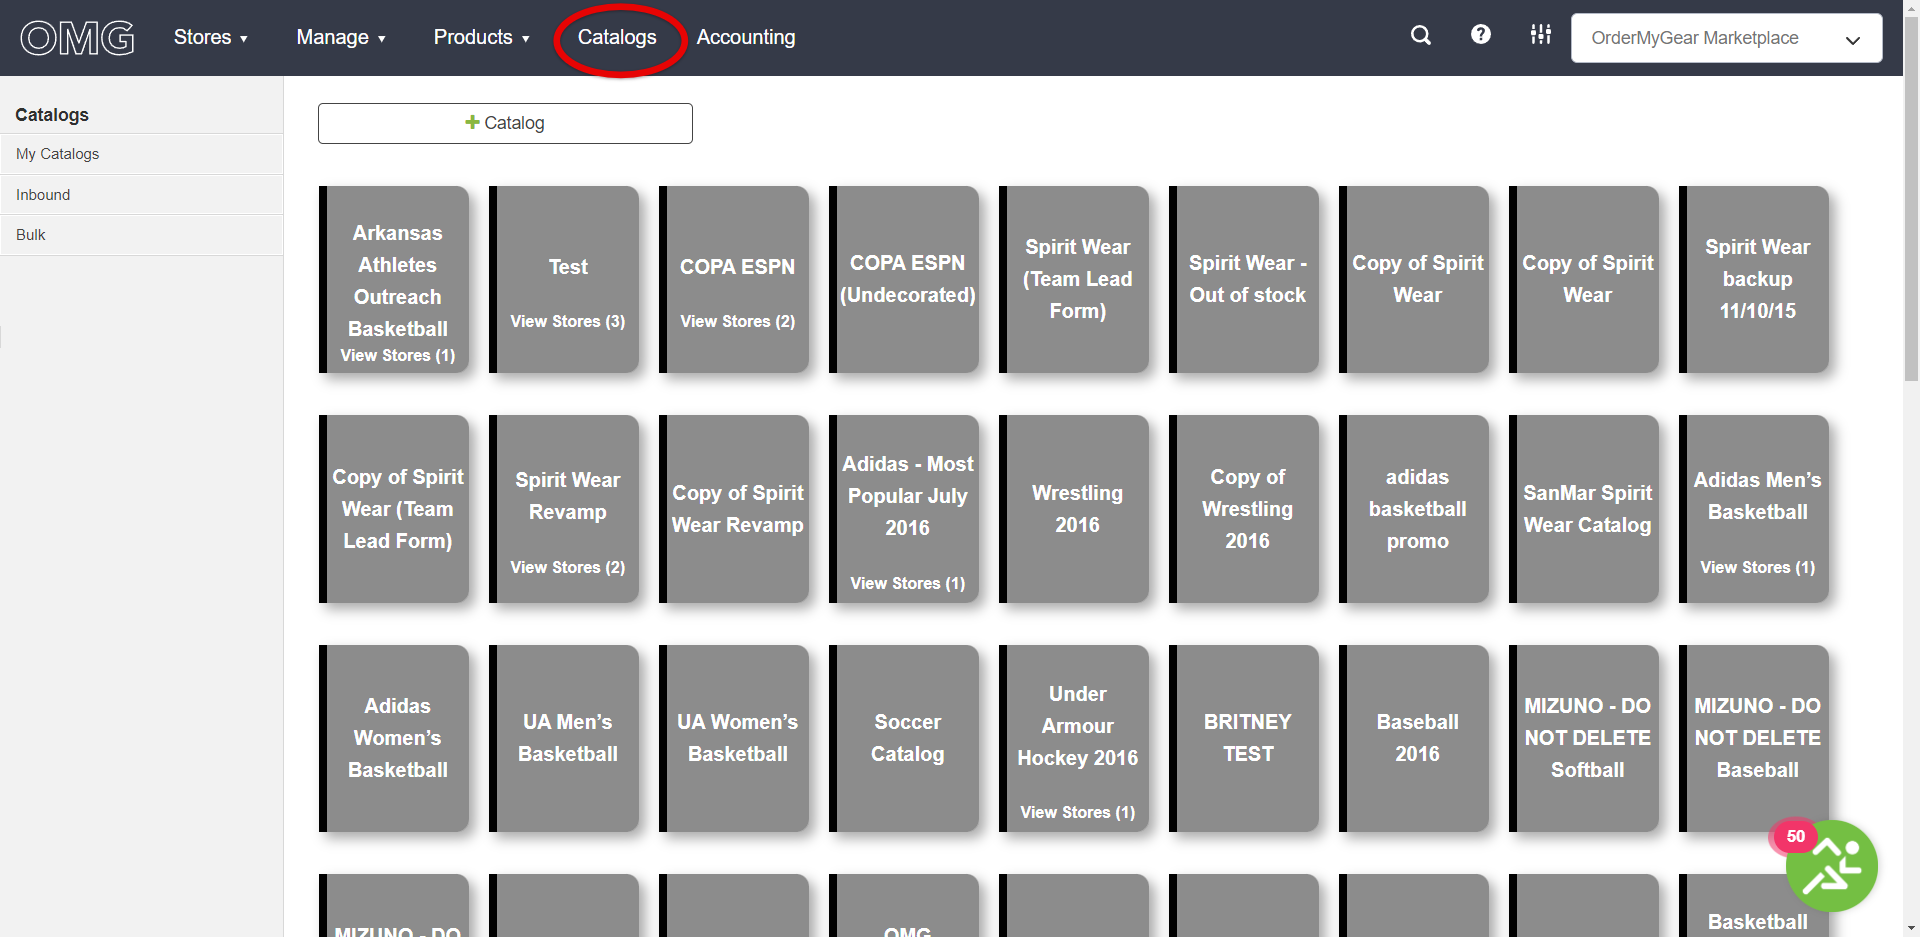1920x937 pixels.
Task: Go to the Catalogs tab
Action: tap(617, 37)
